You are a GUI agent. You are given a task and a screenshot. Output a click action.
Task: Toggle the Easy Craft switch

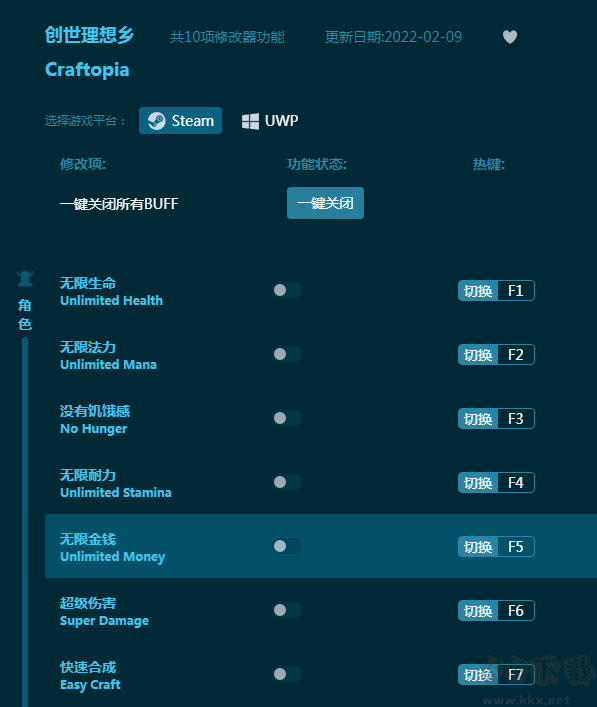click(287, 674)
